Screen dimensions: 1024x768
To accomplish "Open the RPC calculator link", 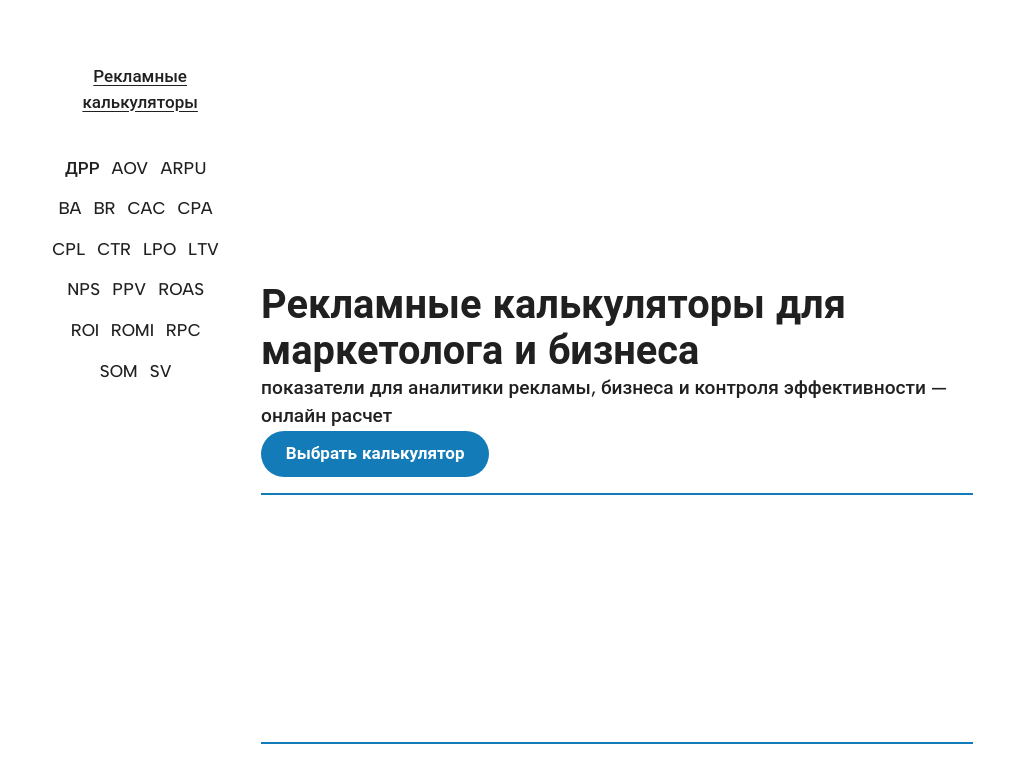I will tap(183, 330).
